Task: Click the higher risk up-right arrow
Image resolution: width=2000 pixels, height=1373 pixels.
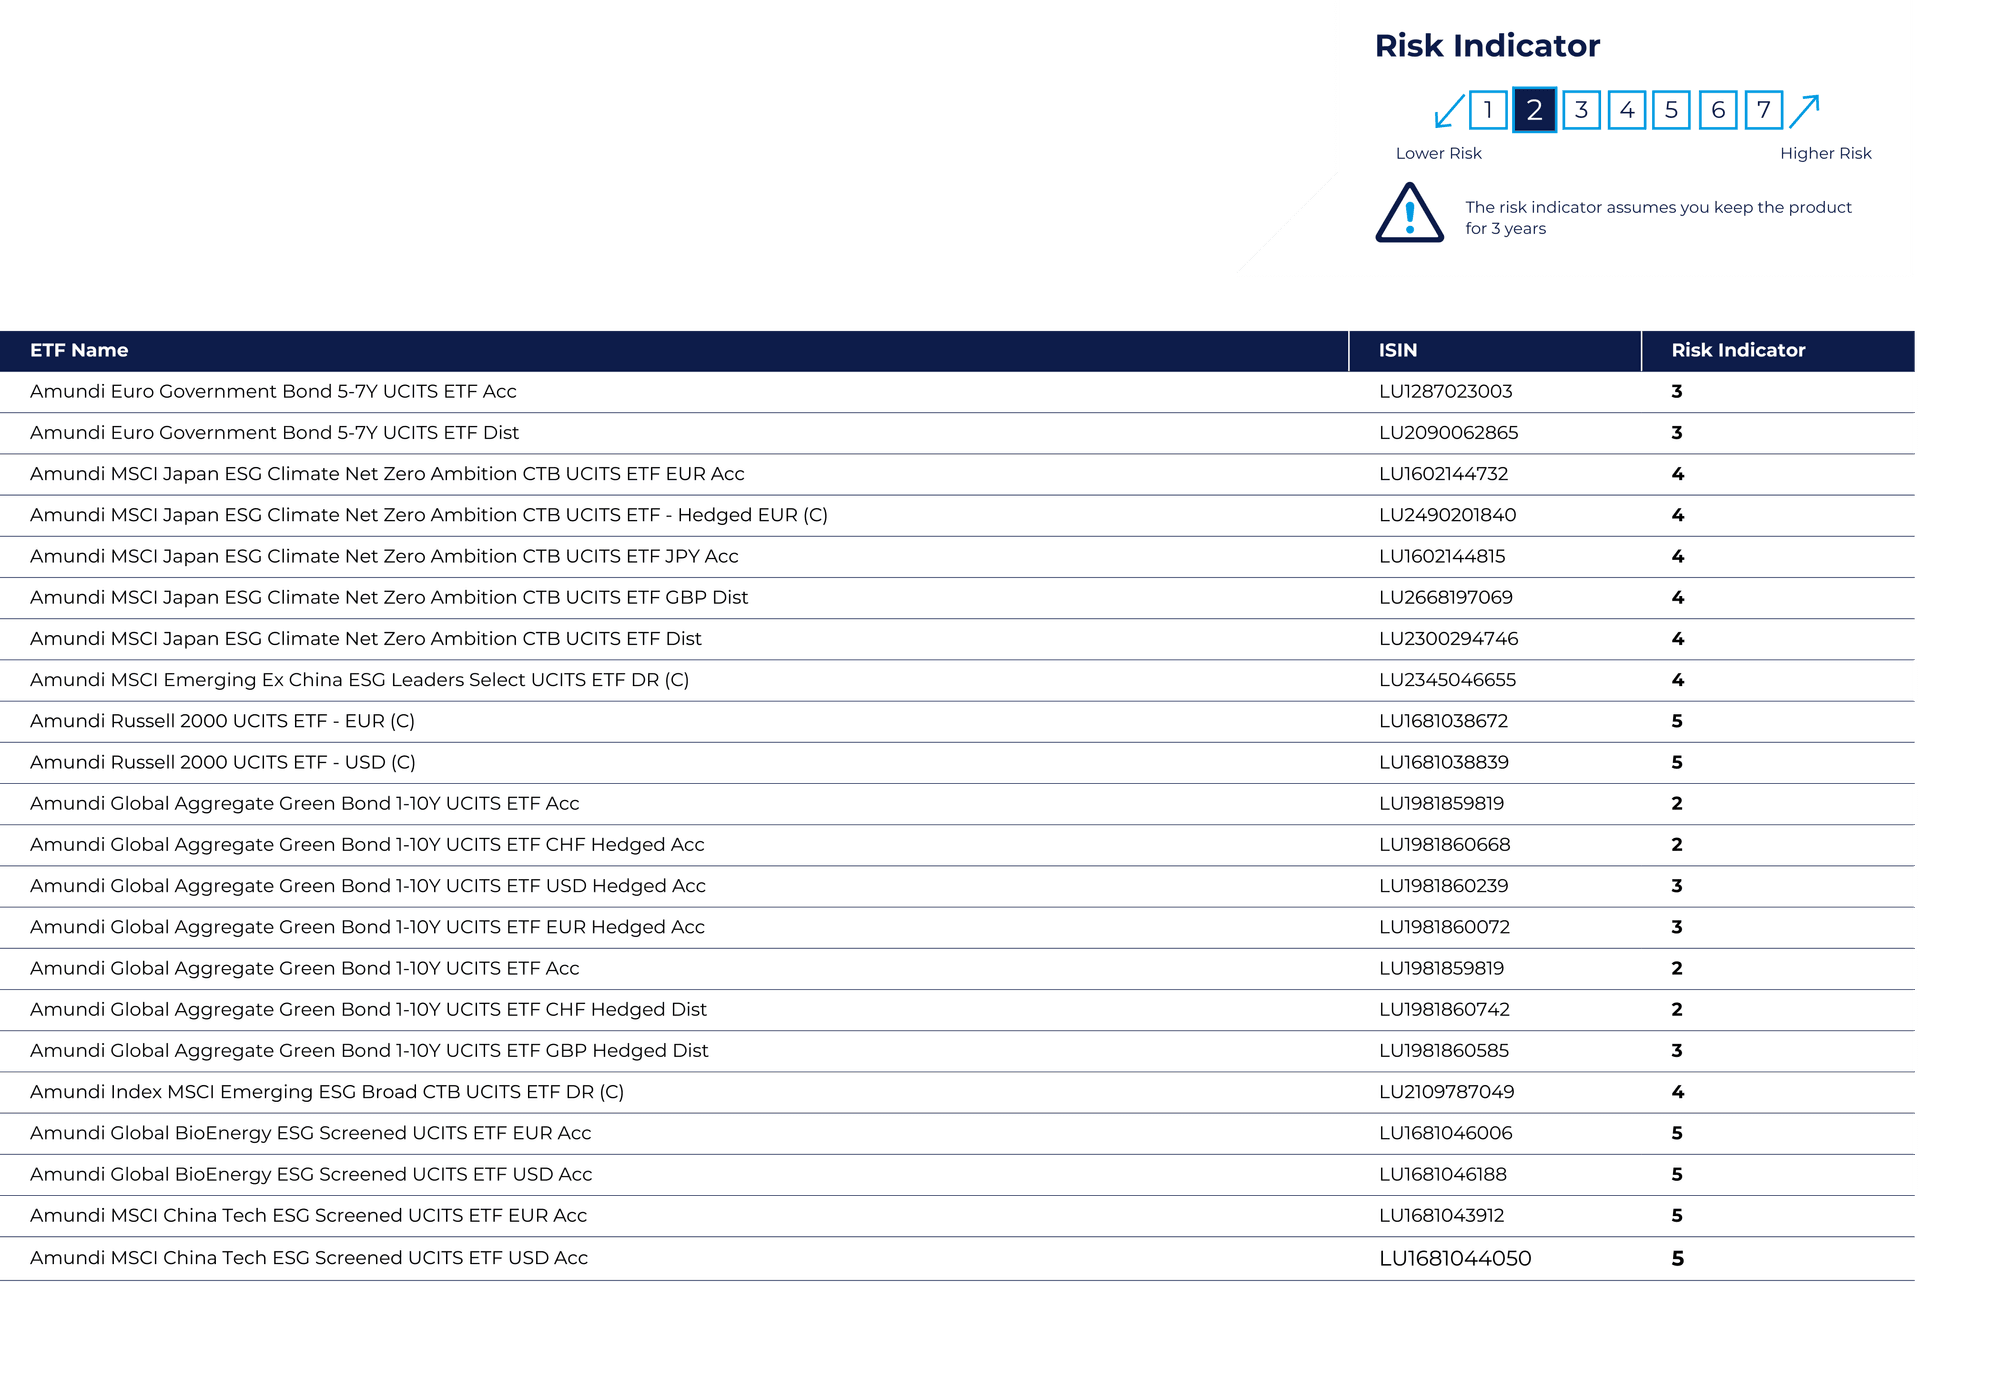Action: pyautogui.click(x=1804, y=110)
